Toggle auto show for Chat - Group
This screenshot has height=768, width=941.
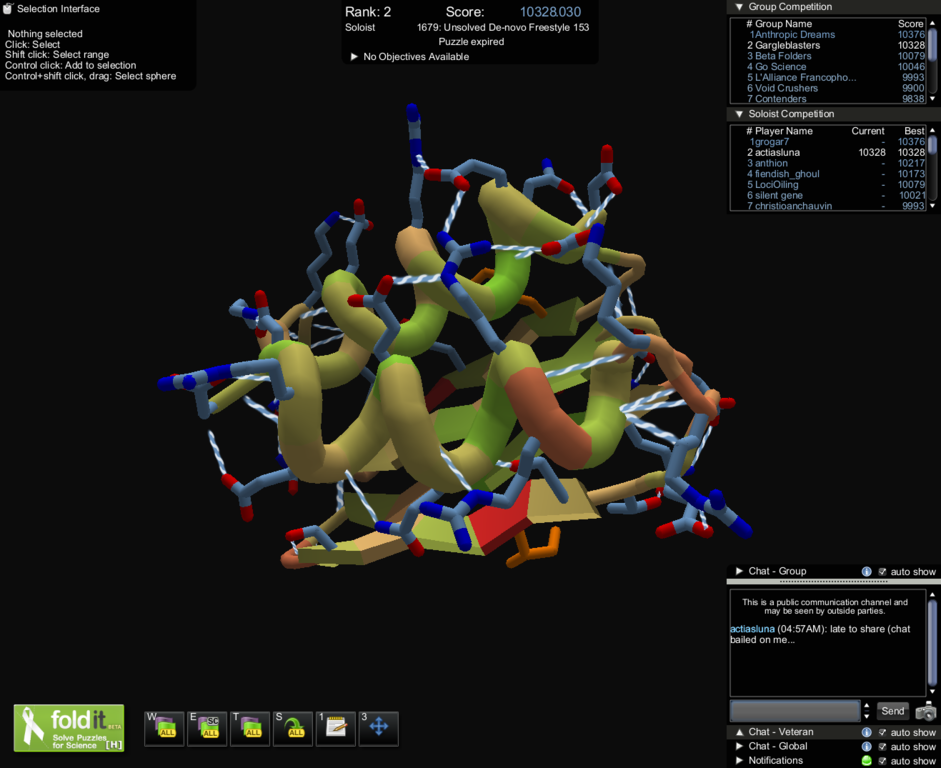(882, 572)
